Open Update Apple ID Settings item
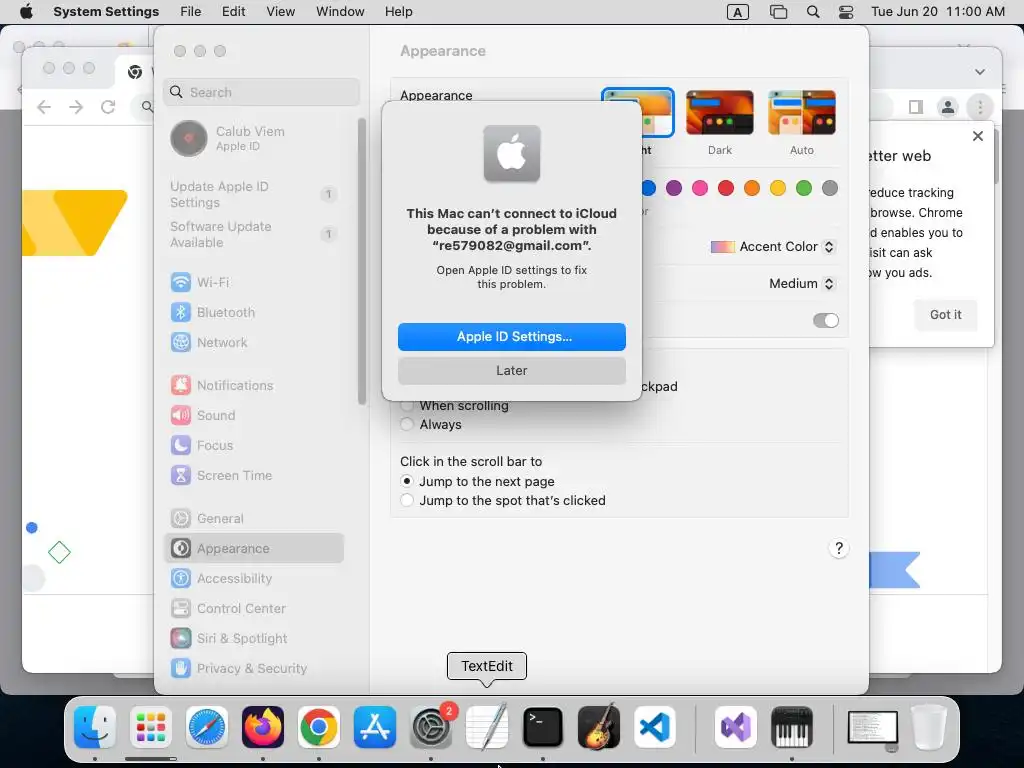This screenshot has height=768, width=1024. click(x=254, y=194)
